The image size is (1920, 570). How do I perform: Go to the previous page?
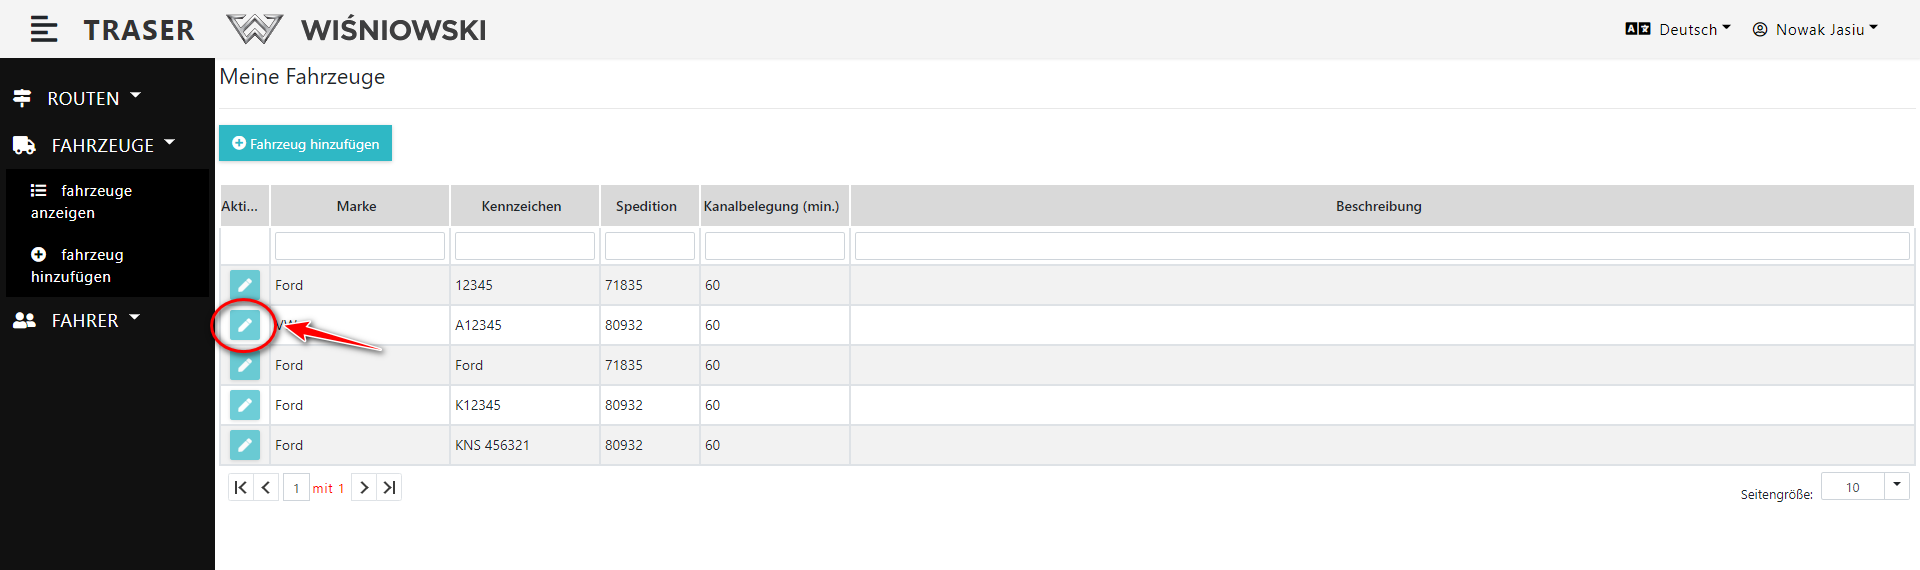pos(266,488)
